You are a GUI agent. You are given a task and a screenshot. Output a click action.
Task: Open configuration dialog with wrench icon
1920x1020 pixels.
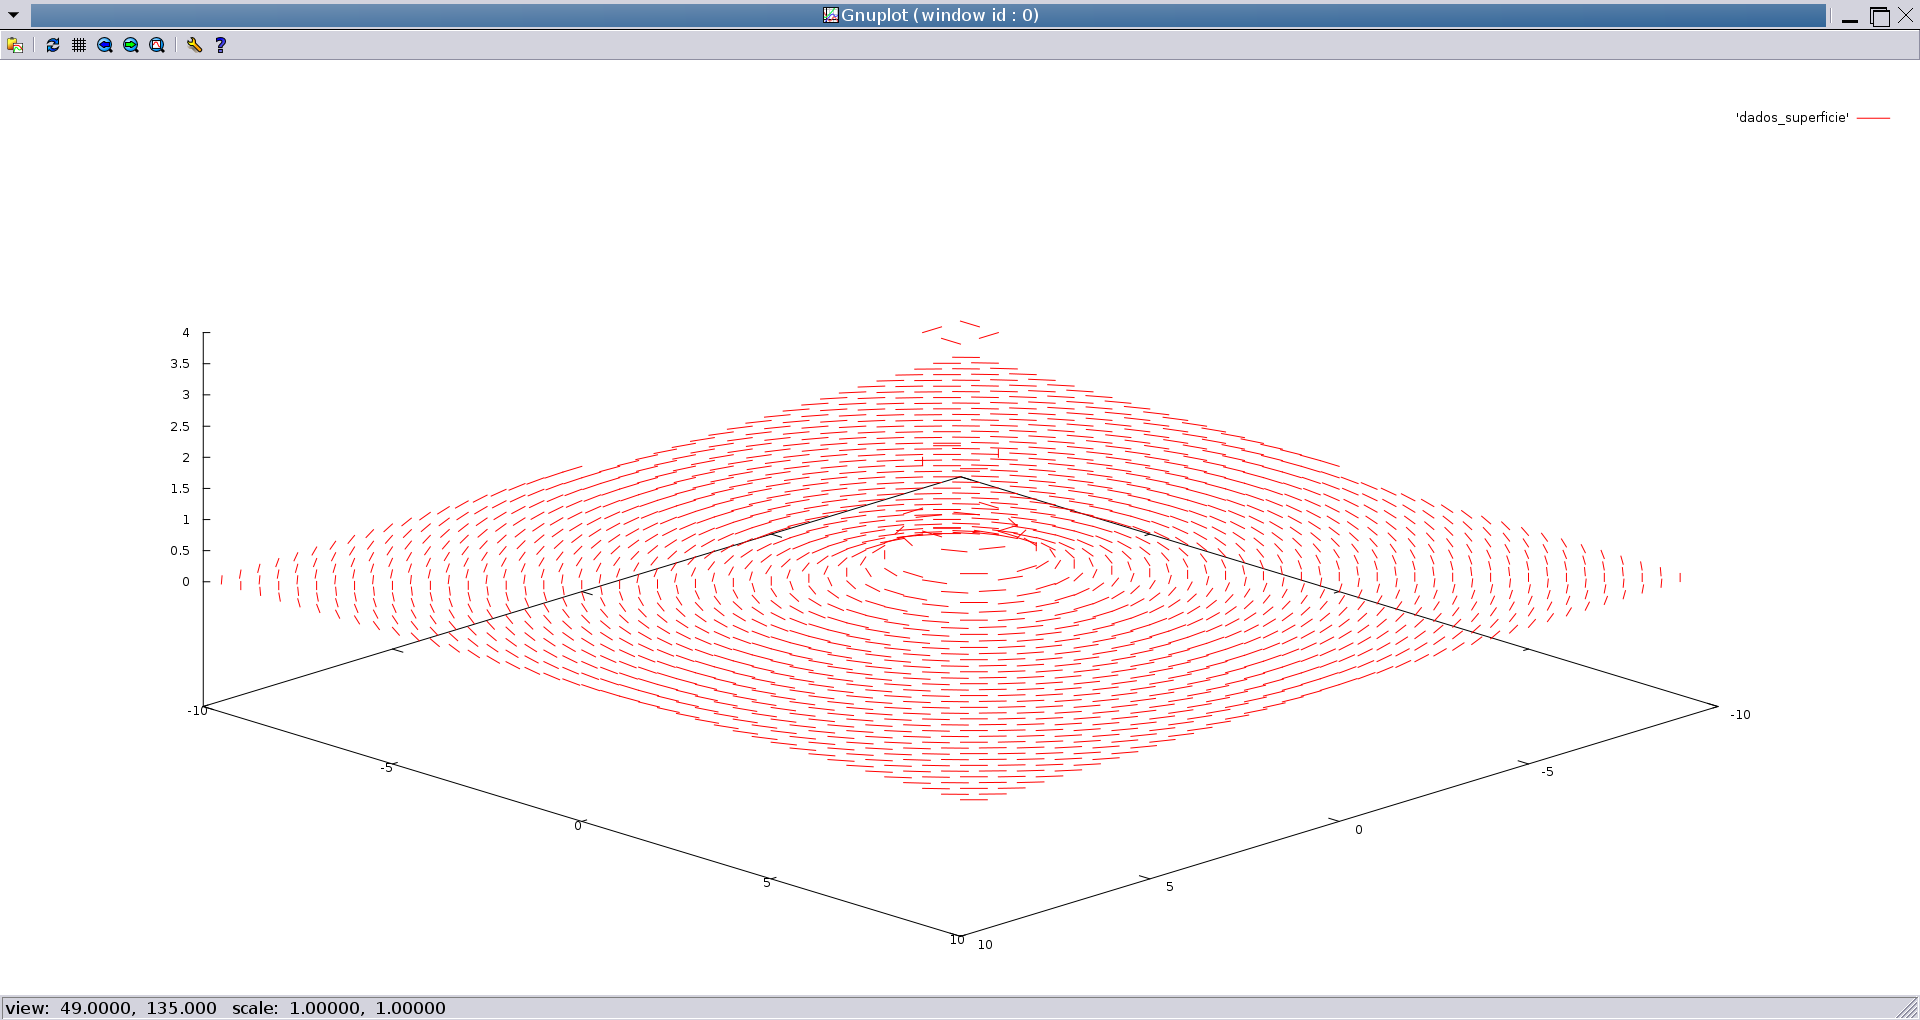[195, 45]
